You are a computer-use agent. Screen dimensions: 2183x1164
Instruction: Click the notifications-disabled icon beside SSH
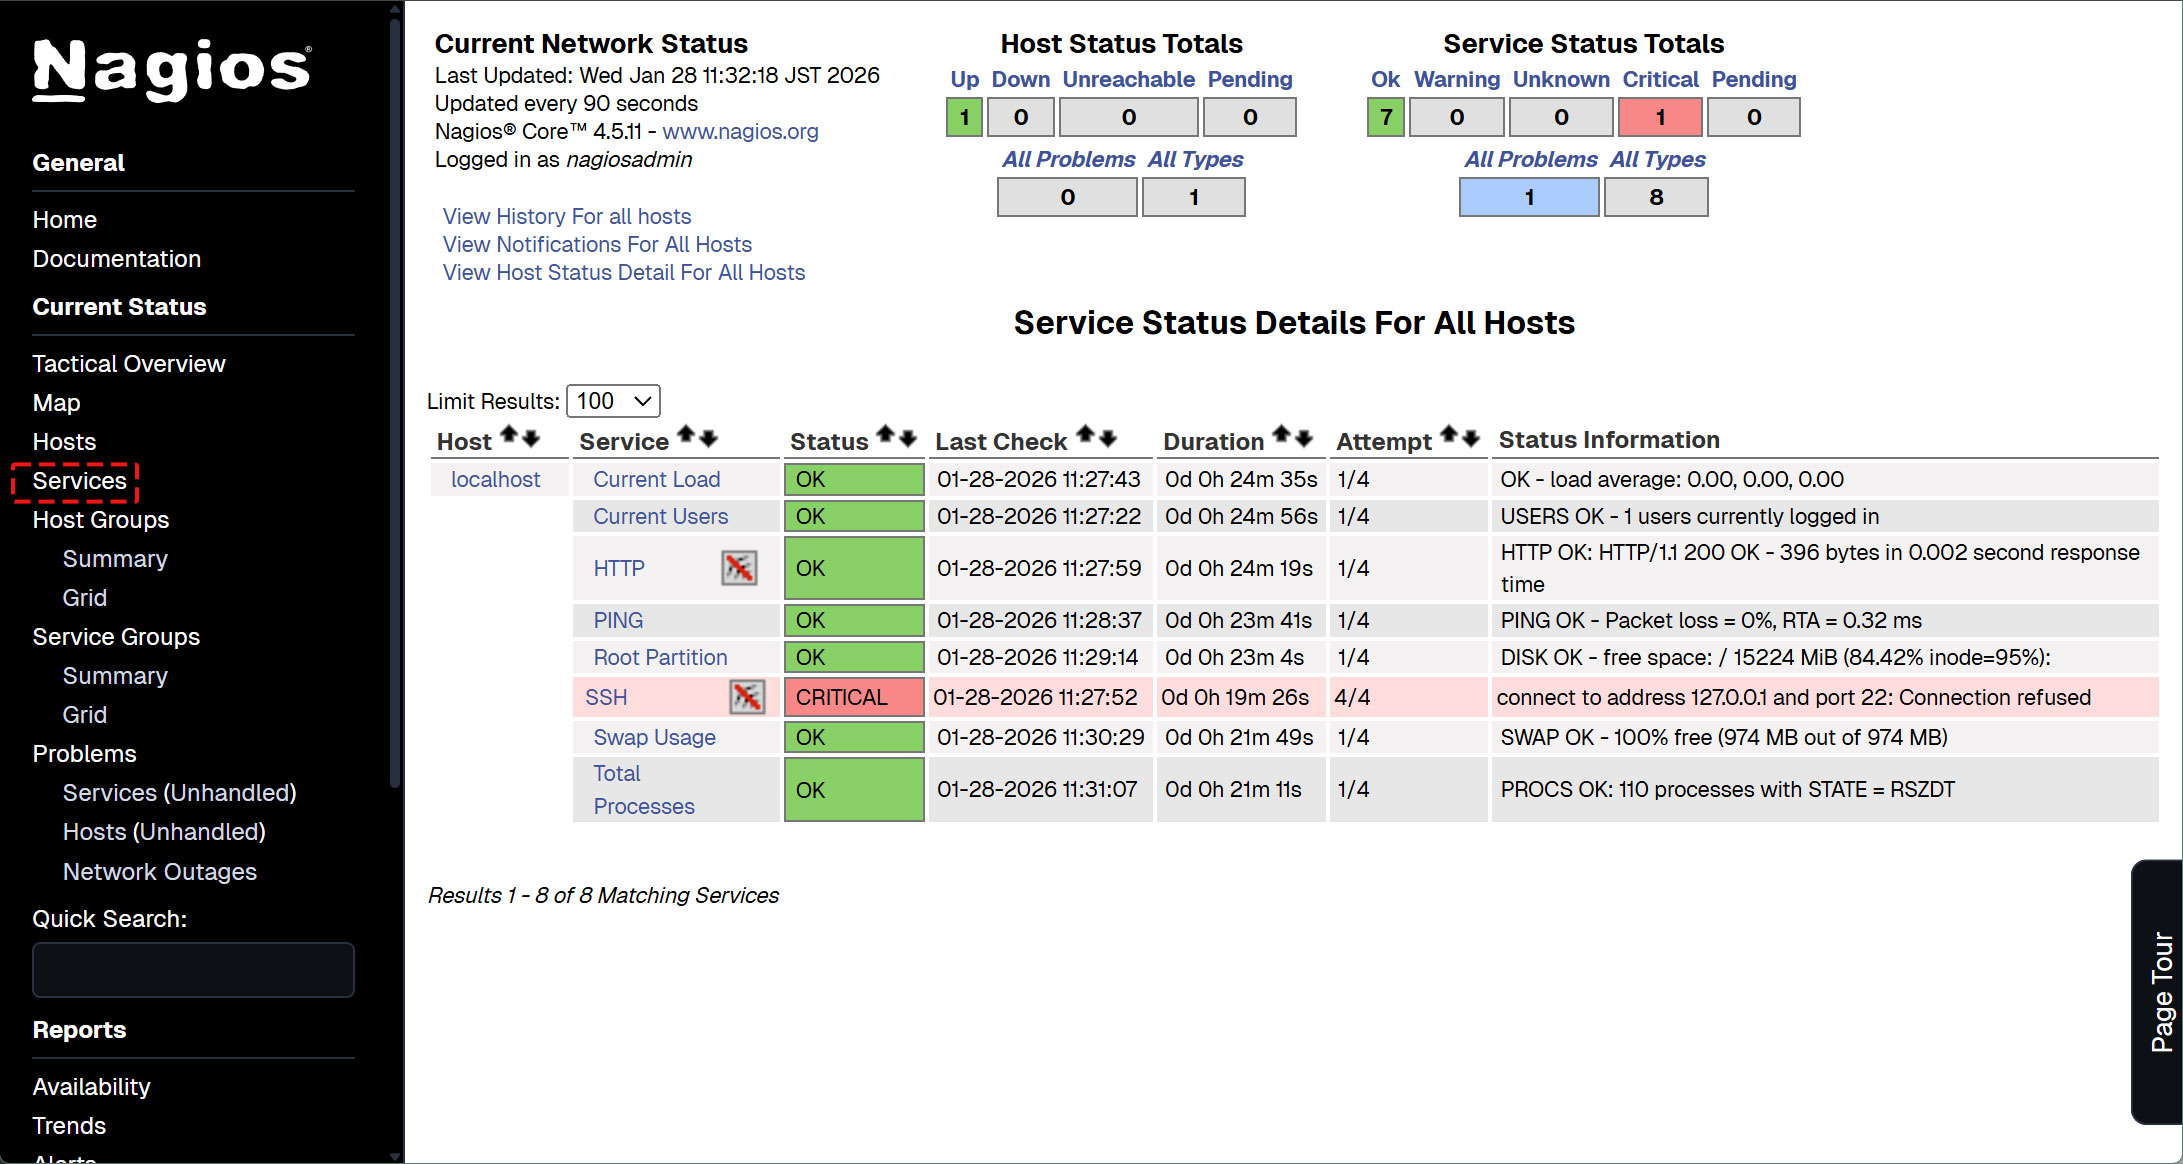747,697
